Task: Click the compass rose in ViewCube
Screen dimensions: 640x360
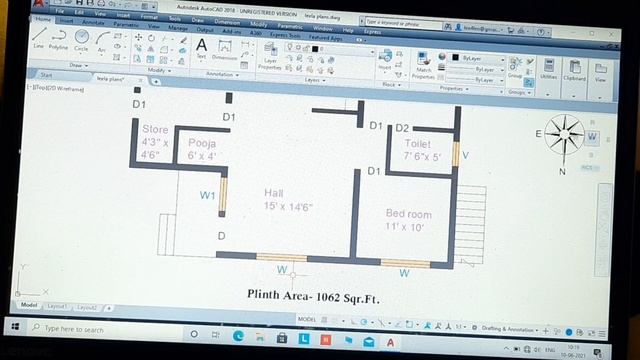Action: point(563,134)
